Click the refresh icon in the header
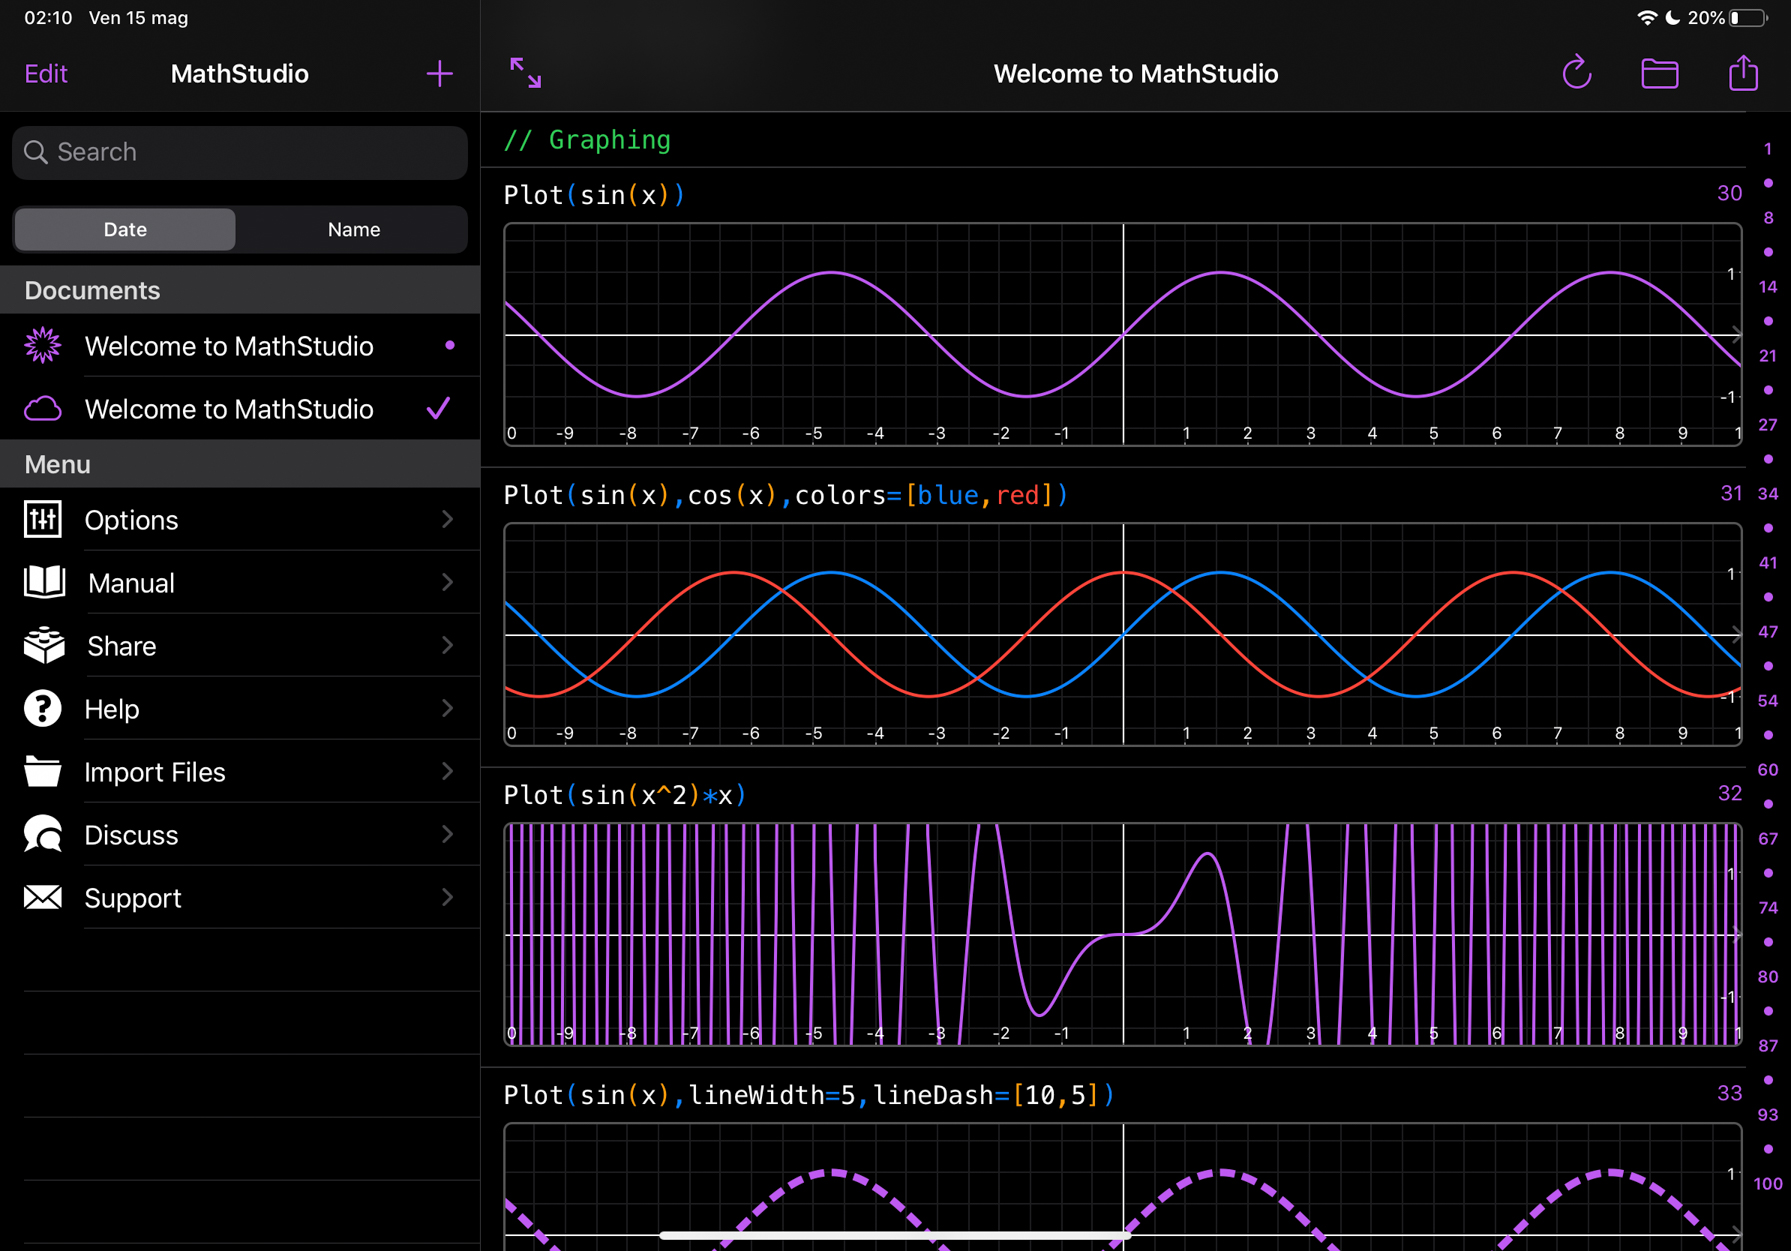Image resolution: width=1791 pixels, height=1251 pixels. [x=1577, y=73]
